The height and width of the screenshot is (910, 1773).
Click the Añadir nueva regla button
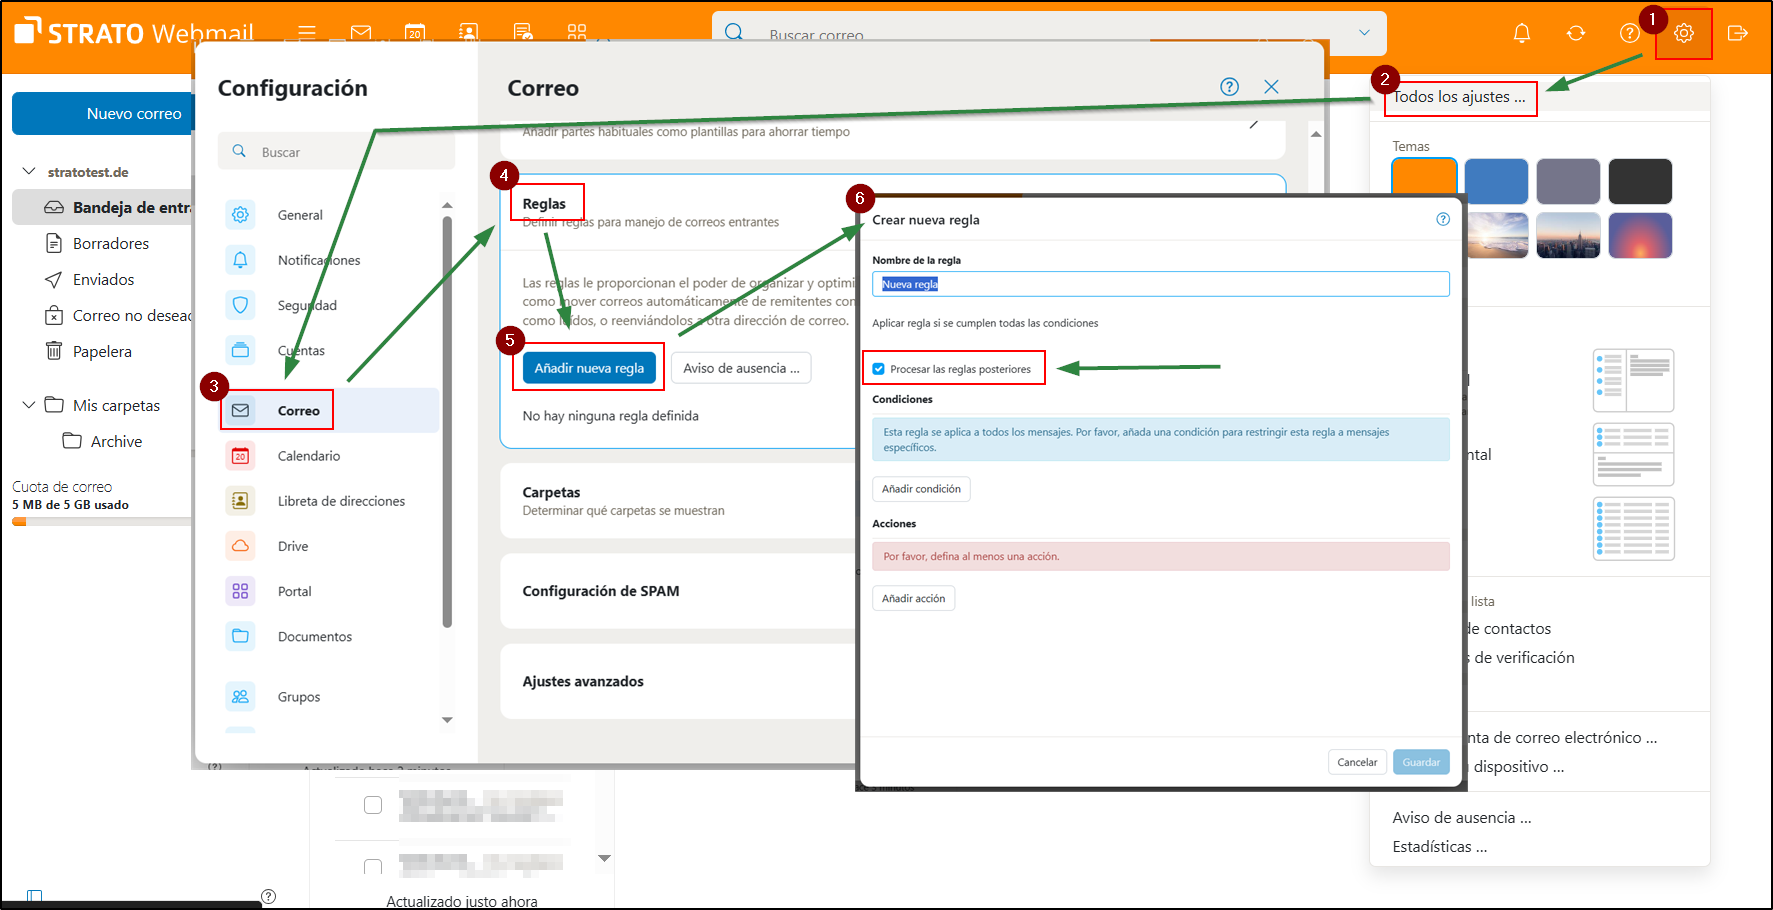coord(589,368)
